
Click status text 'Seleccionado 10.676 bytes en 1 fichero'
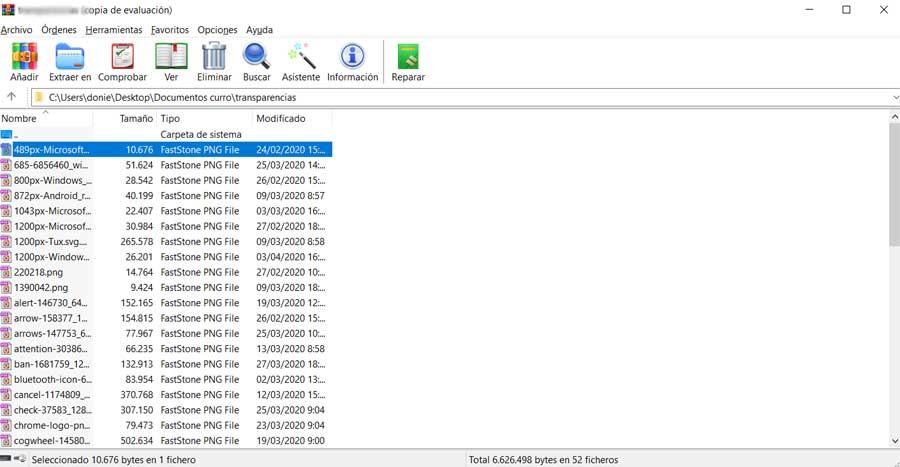pyautogui.click(x=114, y=460)
